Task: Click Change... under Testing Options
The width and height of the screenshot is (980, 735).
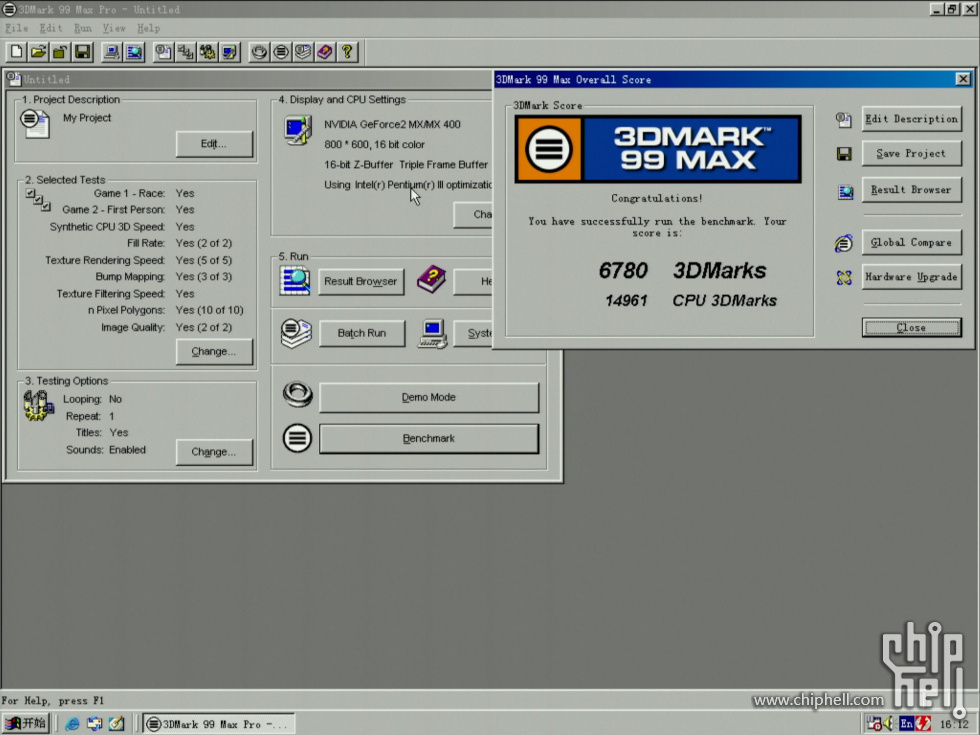Action: pos(214,452)
